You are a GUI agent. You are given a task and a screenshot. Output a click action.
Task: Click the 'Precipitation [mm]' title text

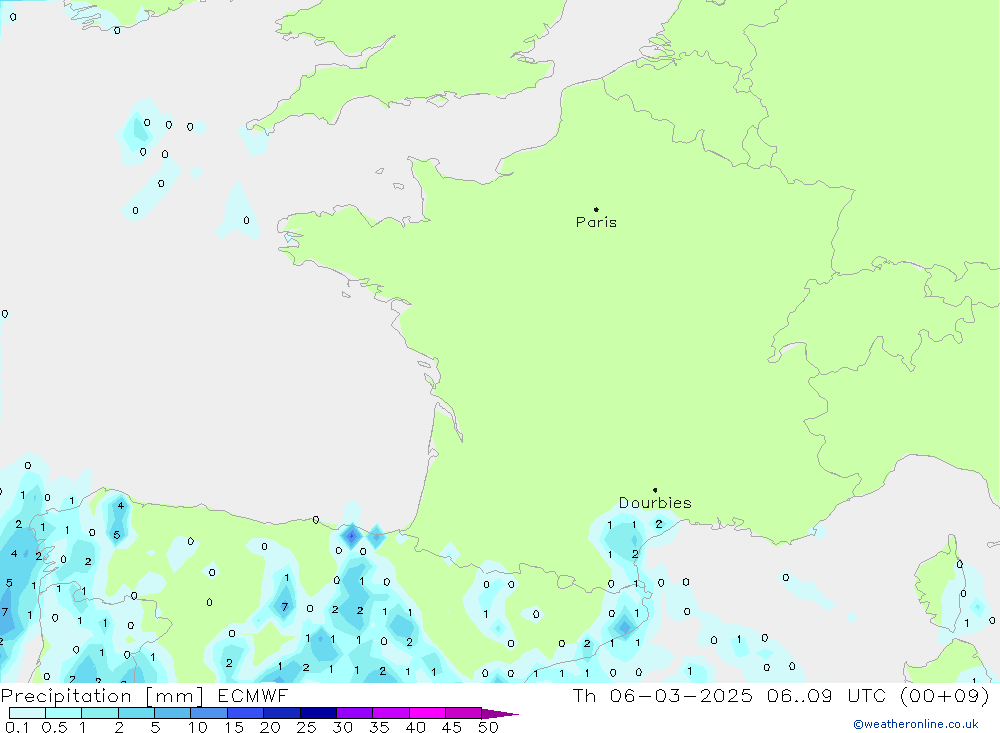(102, 695)
